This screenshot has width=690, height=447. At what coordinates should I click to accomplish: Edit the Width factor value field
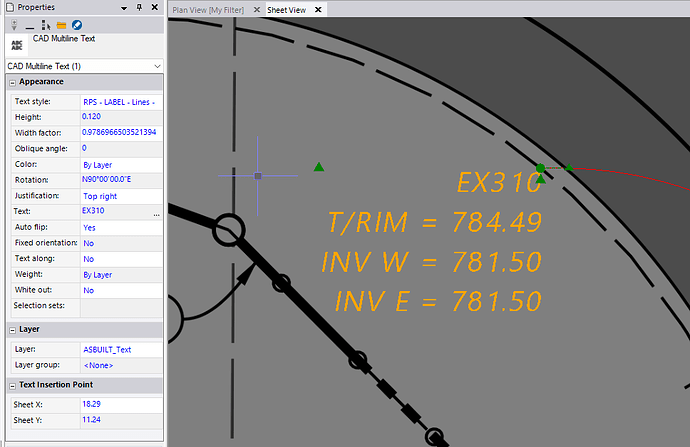[121, 132]
